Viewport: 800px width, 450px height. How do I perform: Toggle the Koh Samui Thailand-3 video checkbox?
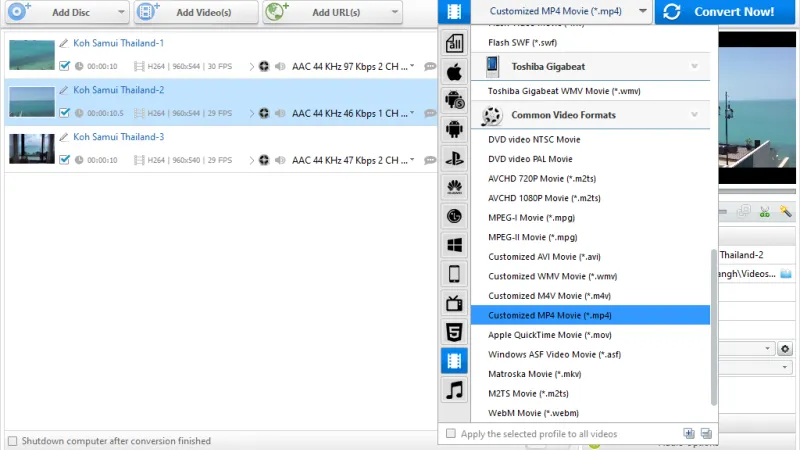click(x=65, y=159)
